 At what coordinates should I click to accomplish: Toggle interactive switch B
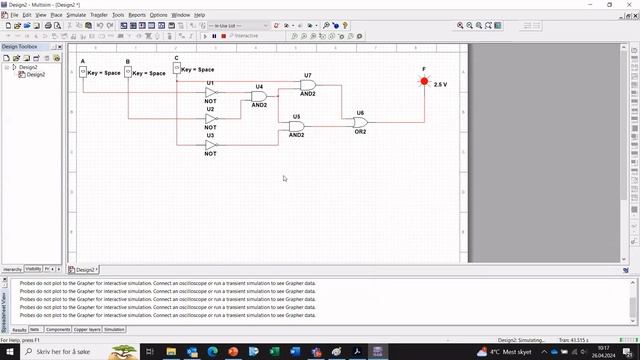[x=128, y=72]
